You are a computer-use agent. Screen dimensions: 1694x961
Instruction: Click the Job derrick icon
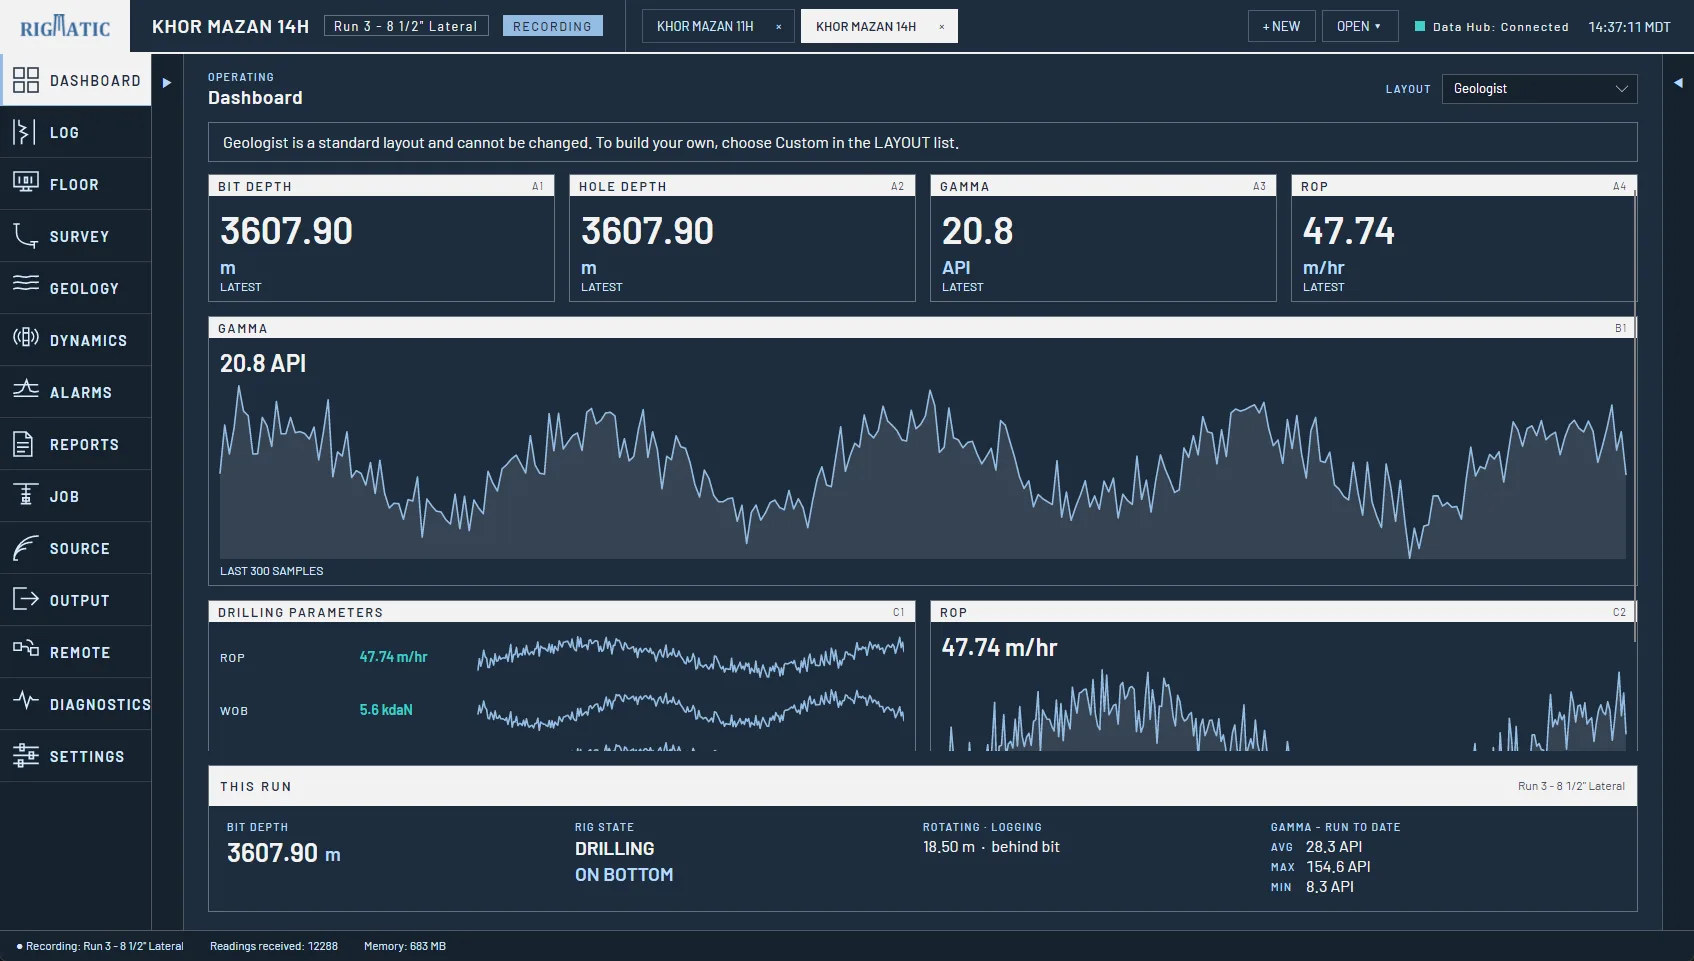(x=25, y=495)
